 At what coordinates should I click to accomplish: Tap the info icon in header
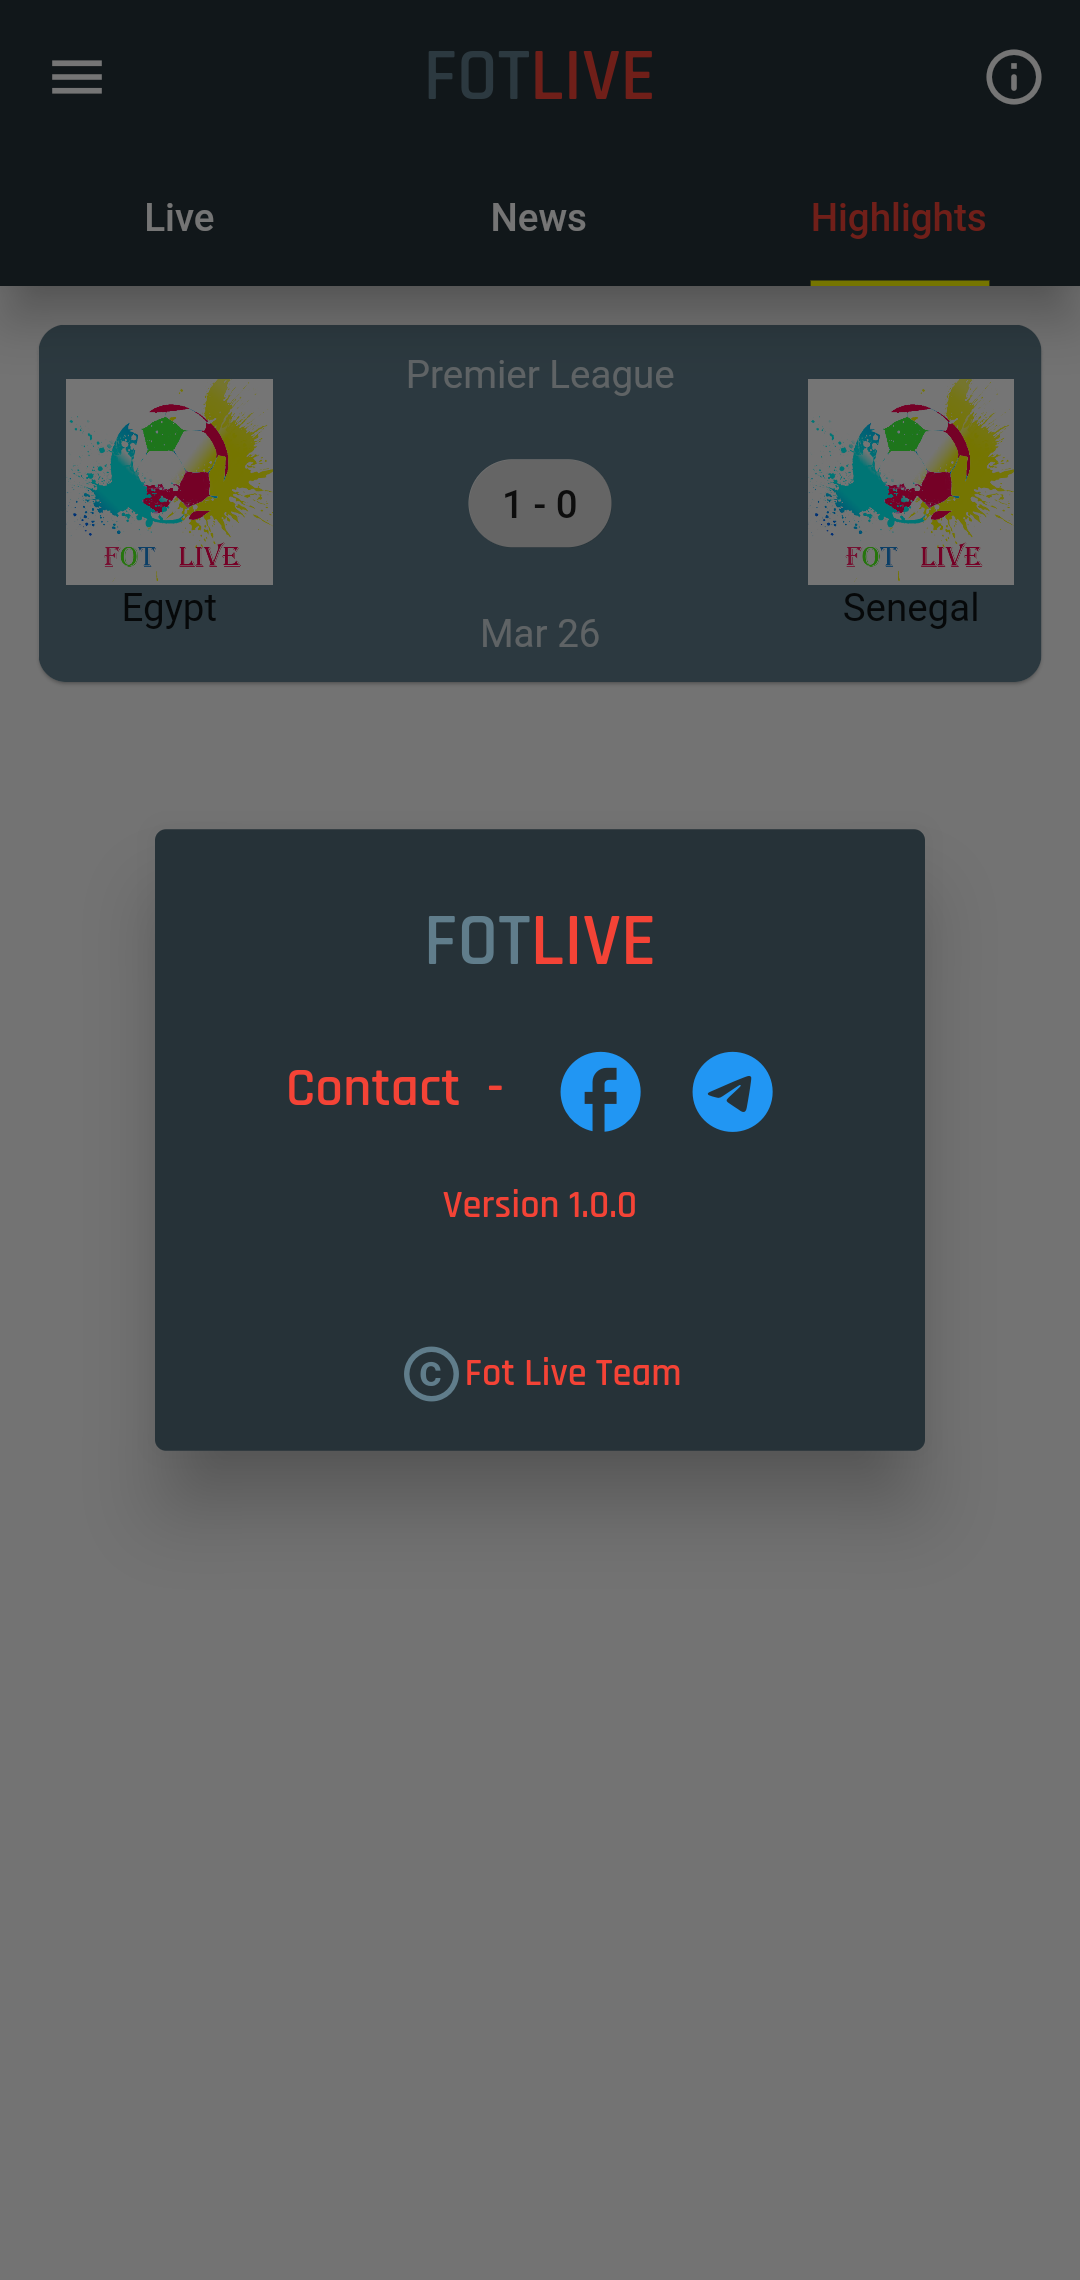tap(1013, 77)
